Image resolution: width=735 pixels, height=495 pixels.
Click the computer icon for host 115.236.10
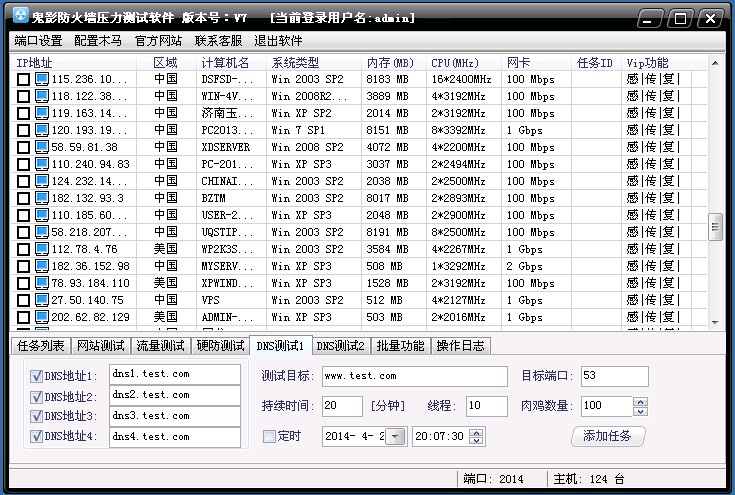coord(42,79)
